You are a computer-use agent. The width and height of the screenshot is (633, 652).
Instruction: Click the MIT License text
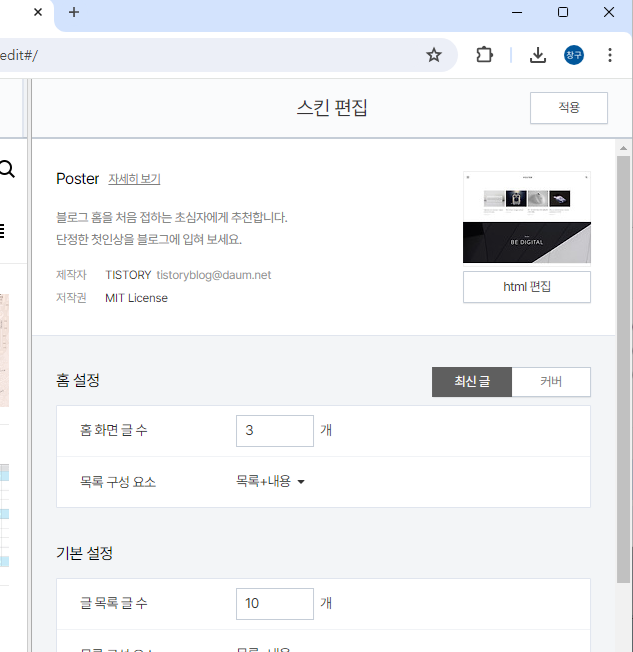(136, 298)
